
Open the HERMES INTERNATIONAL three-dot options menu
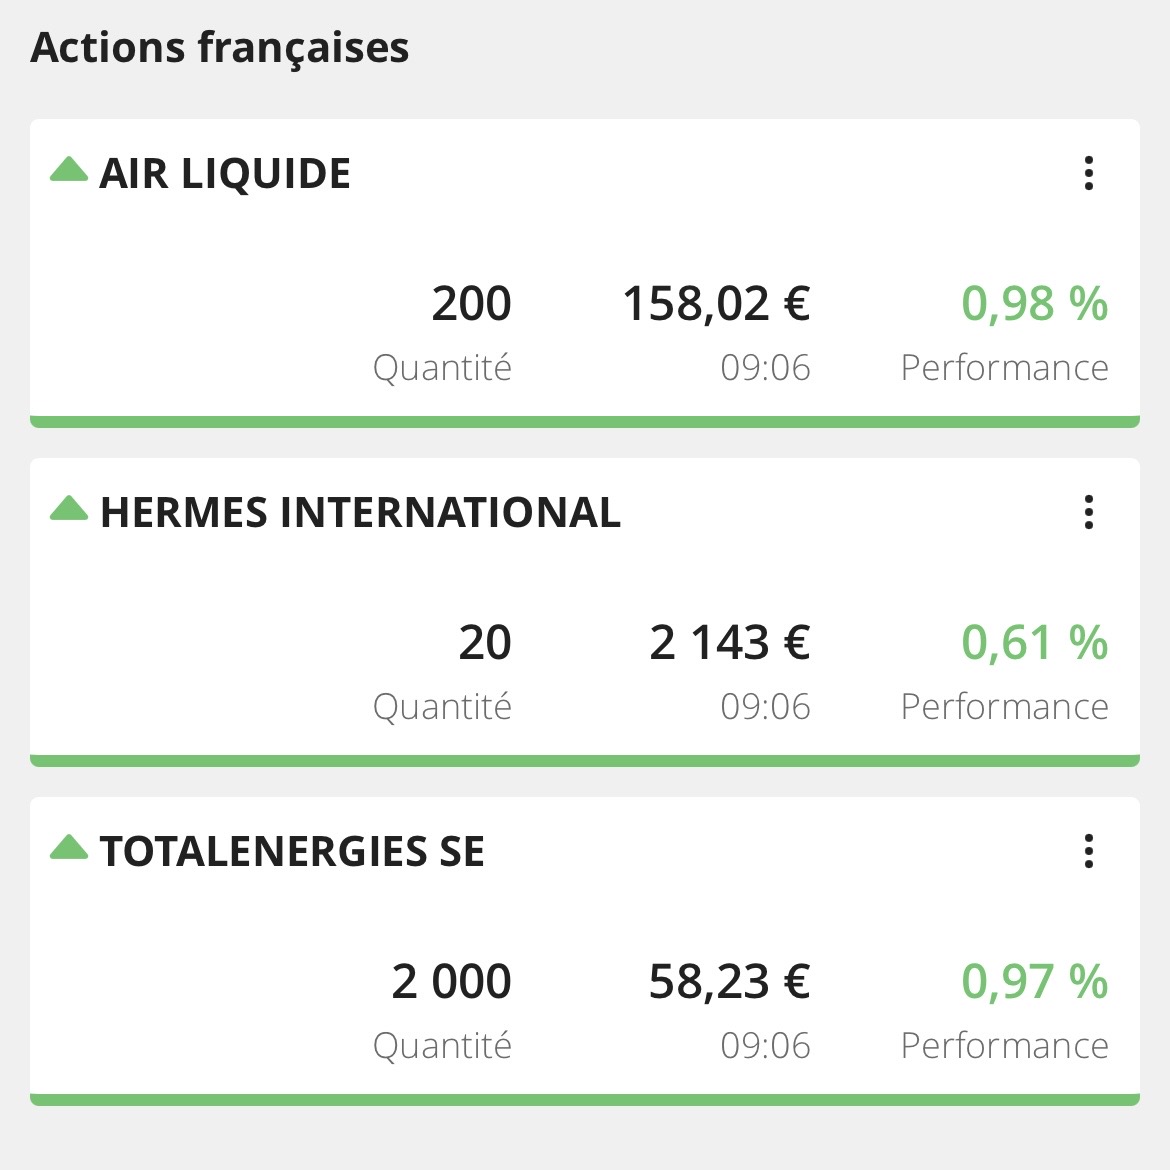click(x=1089, y=513)
